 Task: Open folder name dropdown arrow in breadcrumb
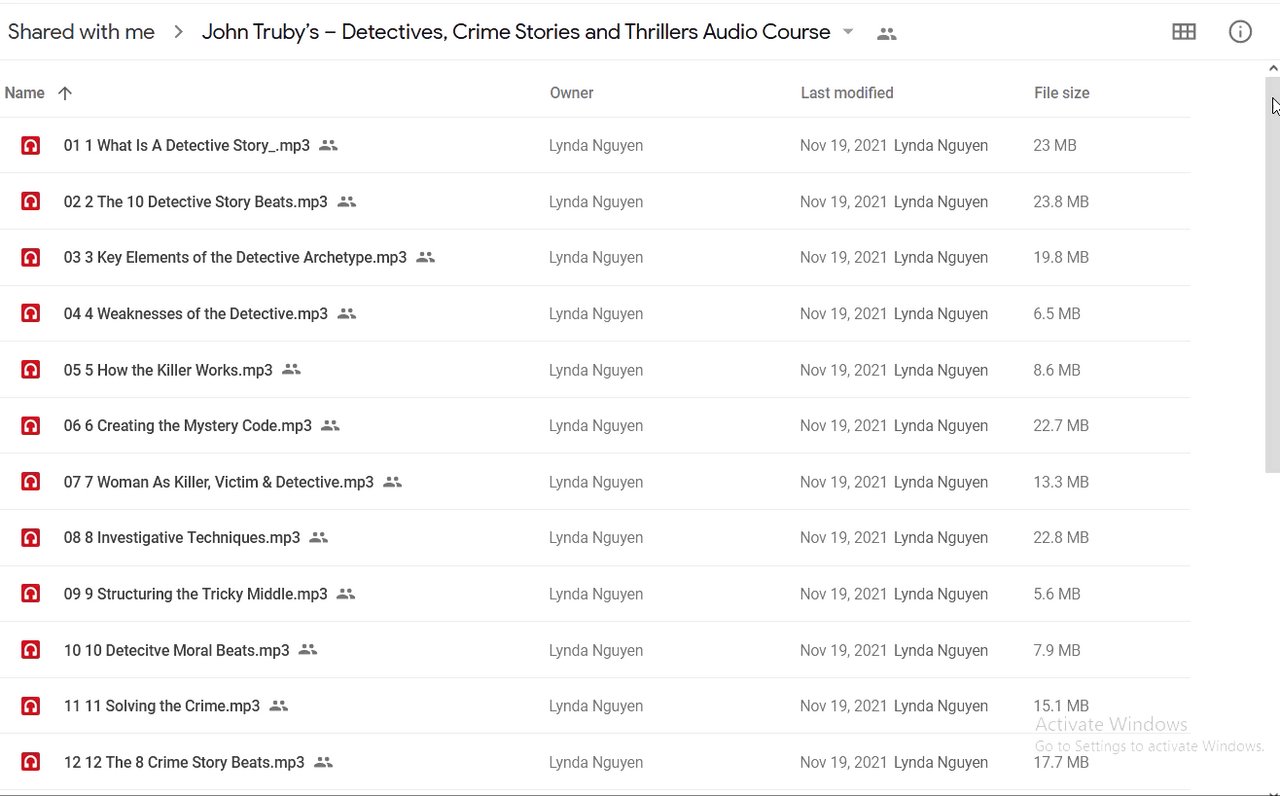pyautogui.click(x=848, y=32)
